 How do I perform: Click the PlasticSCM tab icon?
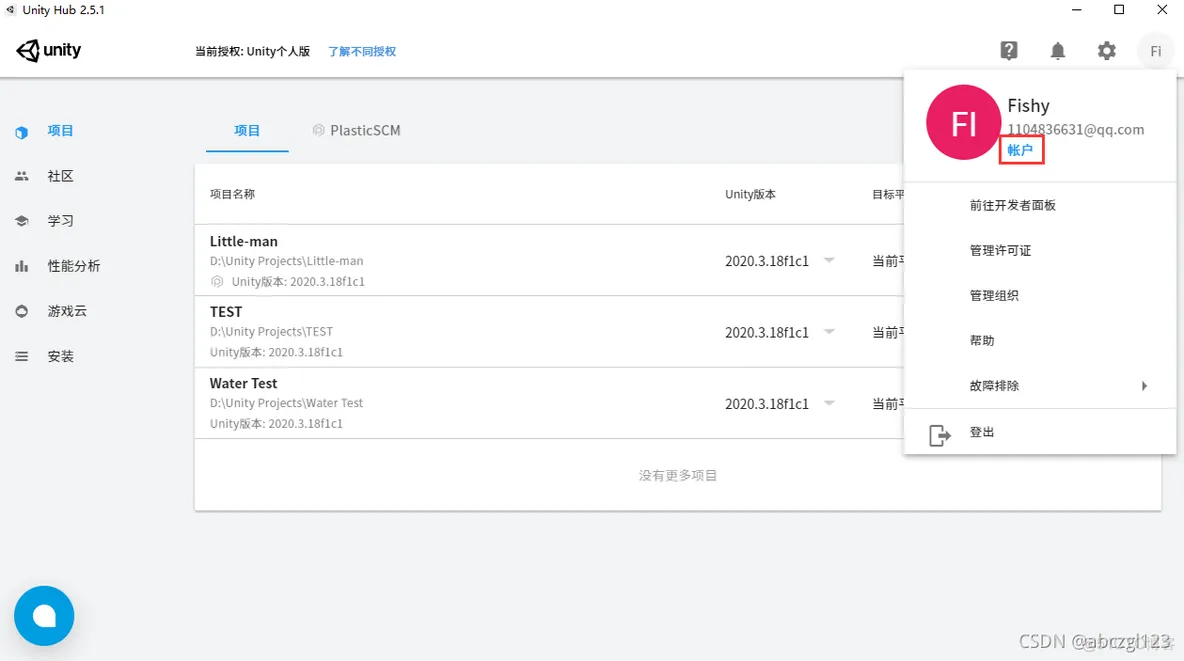(319, 130)
